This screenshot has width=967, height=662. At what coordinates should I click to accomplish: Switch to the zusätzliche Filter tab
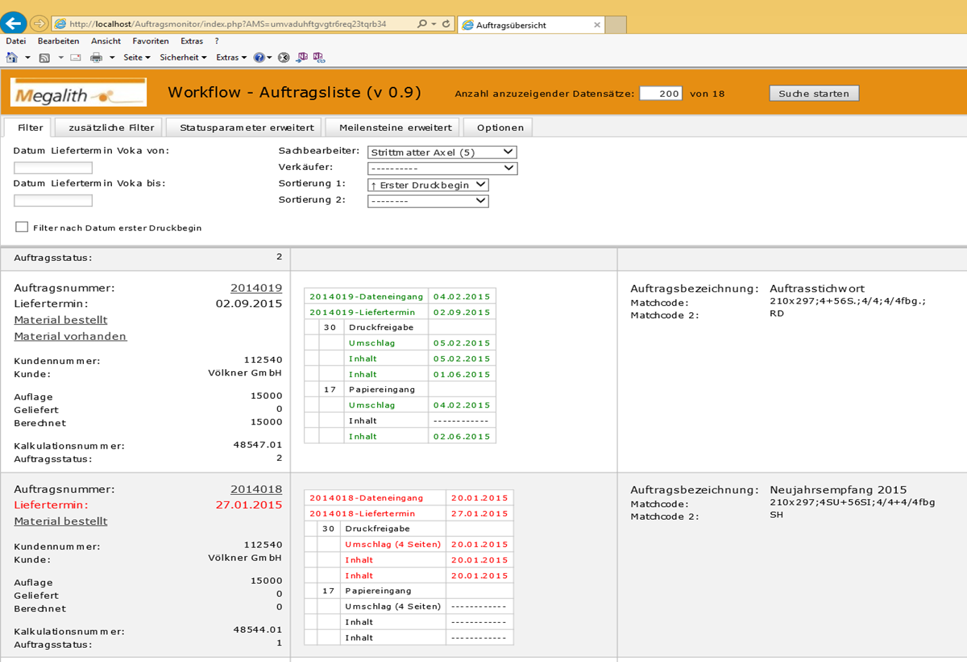click(111, 128)
